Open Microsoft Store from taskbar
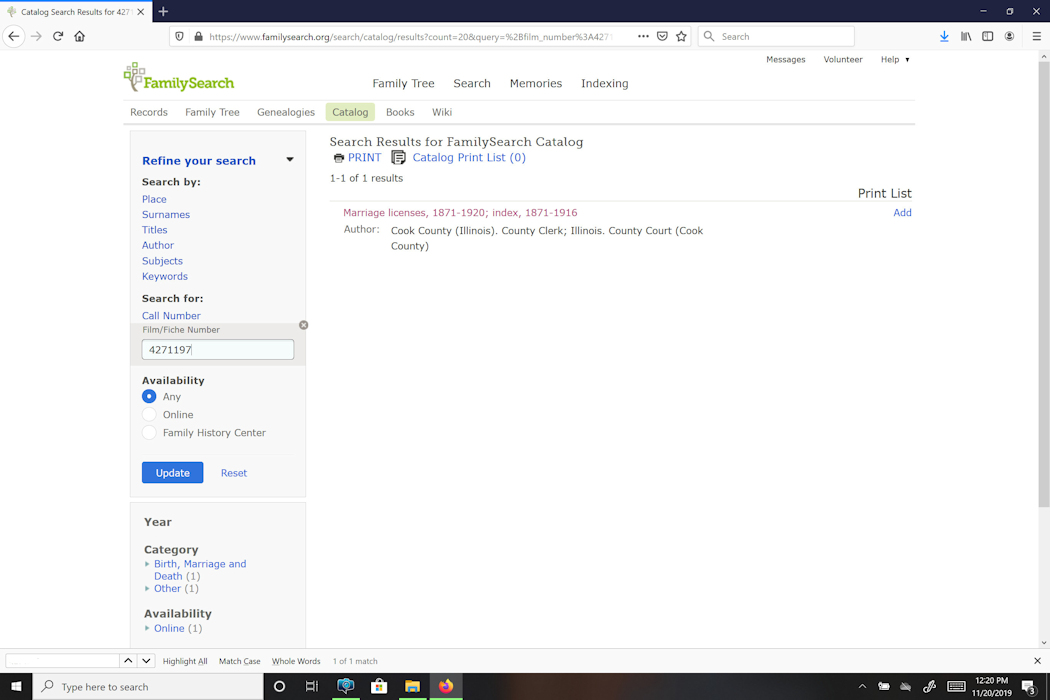The height and width of the screenshot is (700, 1050). [x=379, y=687]
